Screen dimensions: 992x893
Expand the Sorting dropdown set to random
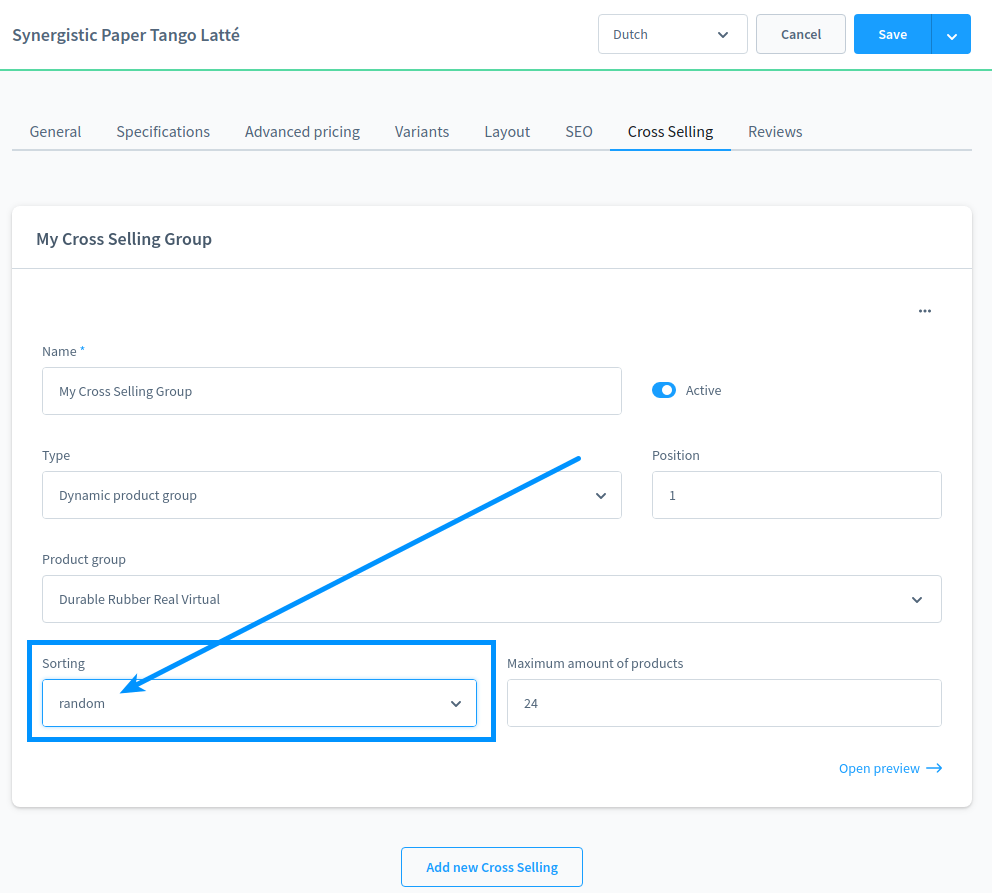point(259,703)
